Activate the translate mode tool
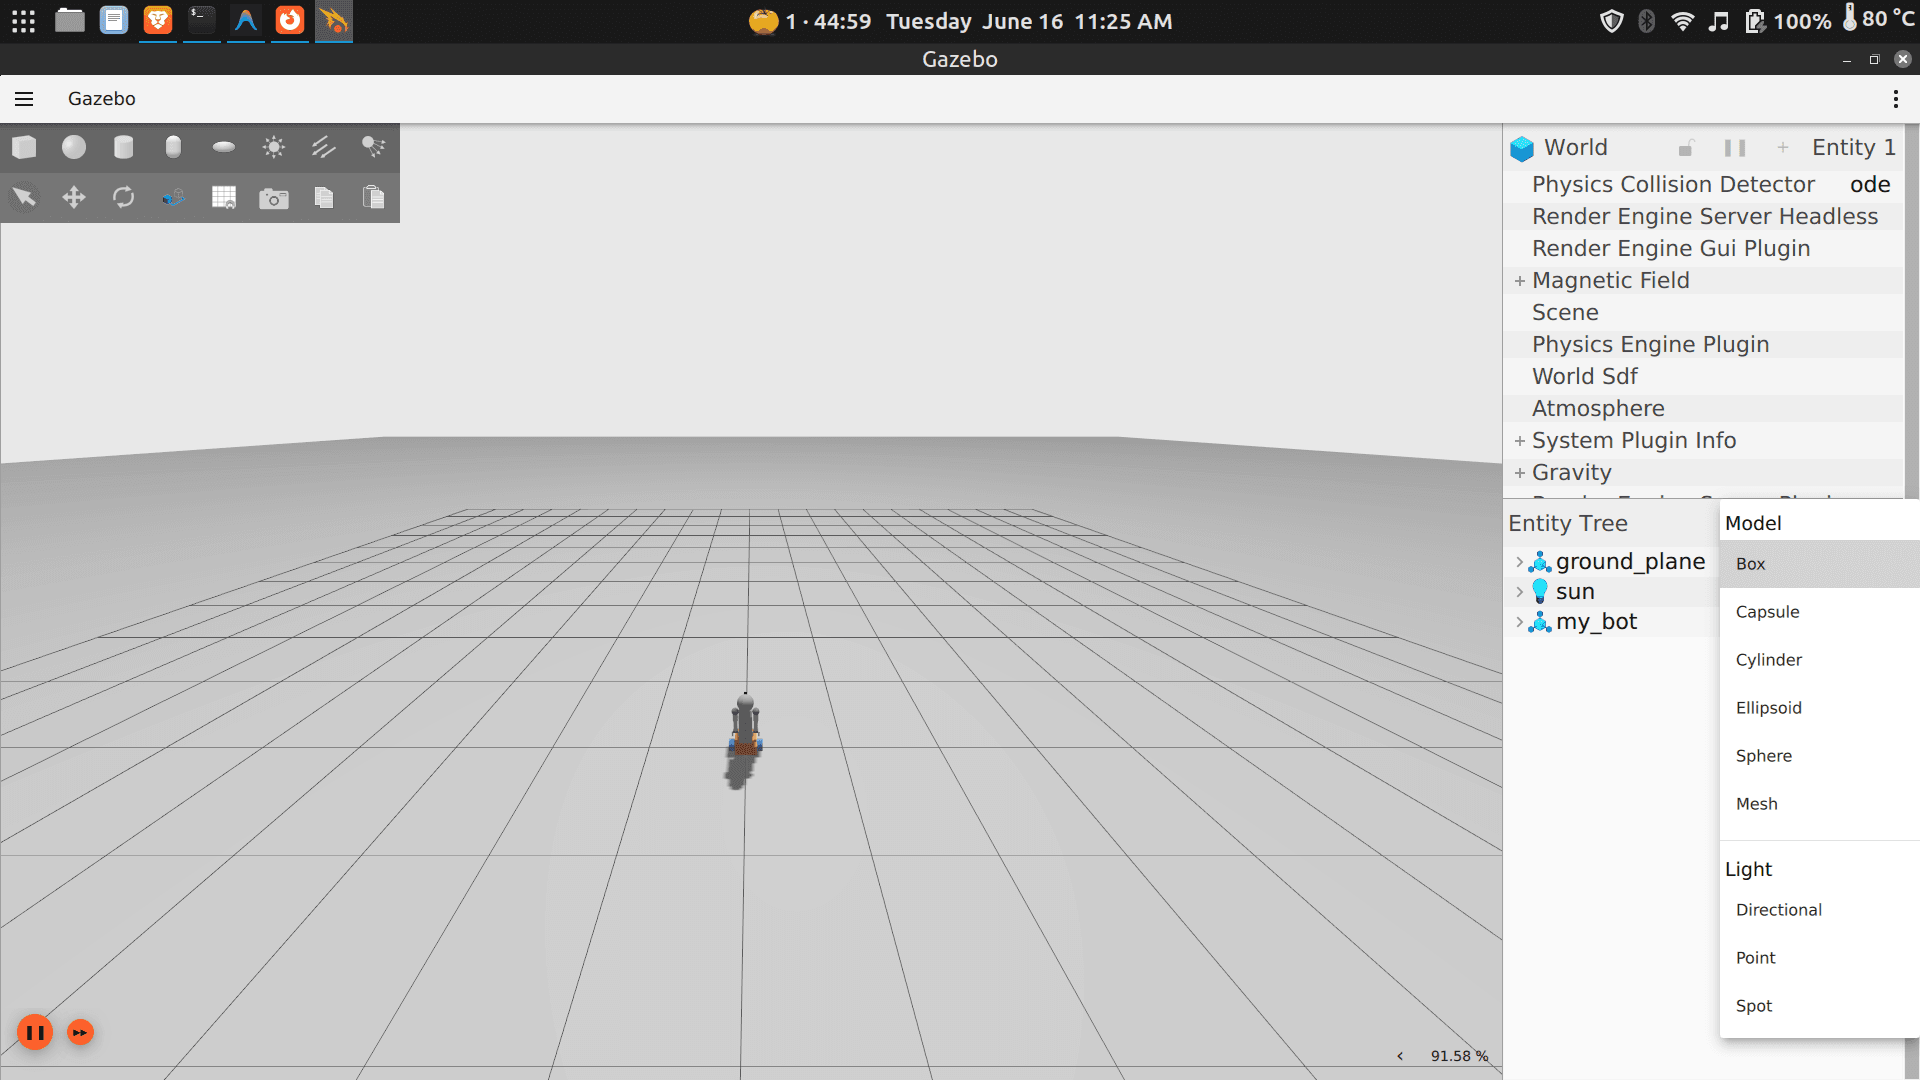 [x=74, y=198]
